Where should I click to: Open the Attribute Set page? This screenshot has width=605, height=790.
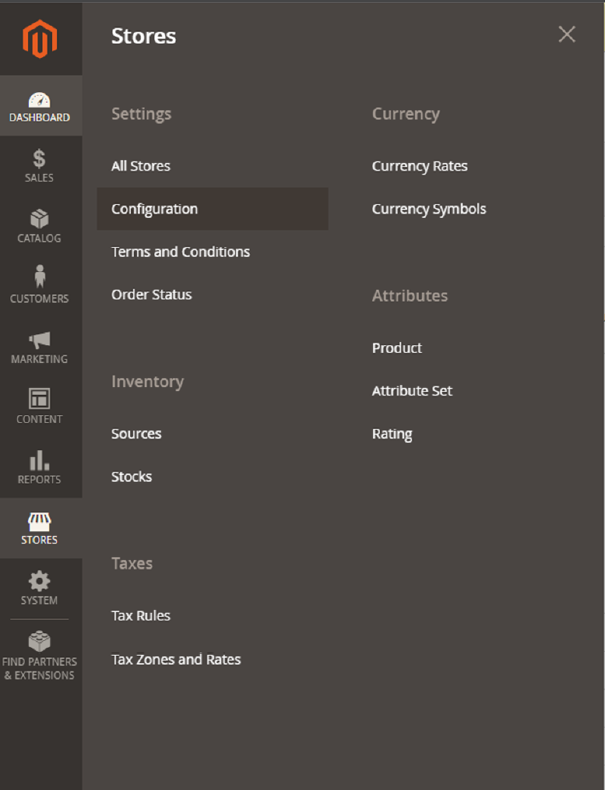click(412, 391)
